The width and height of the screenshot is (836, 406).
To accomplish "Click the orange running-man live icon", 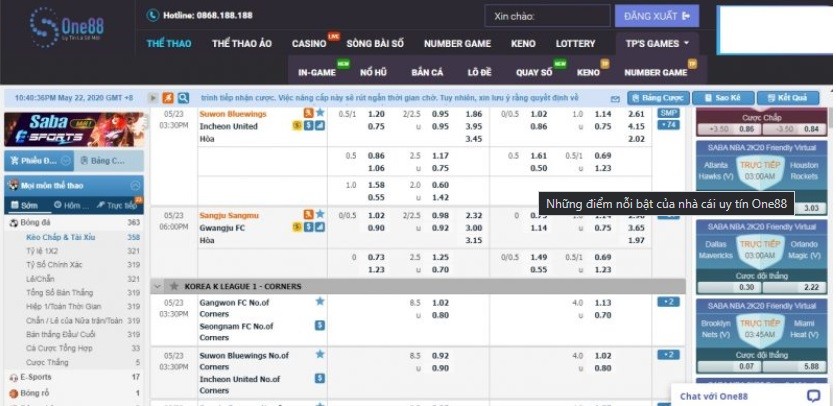I will click(x=168, y=98).
